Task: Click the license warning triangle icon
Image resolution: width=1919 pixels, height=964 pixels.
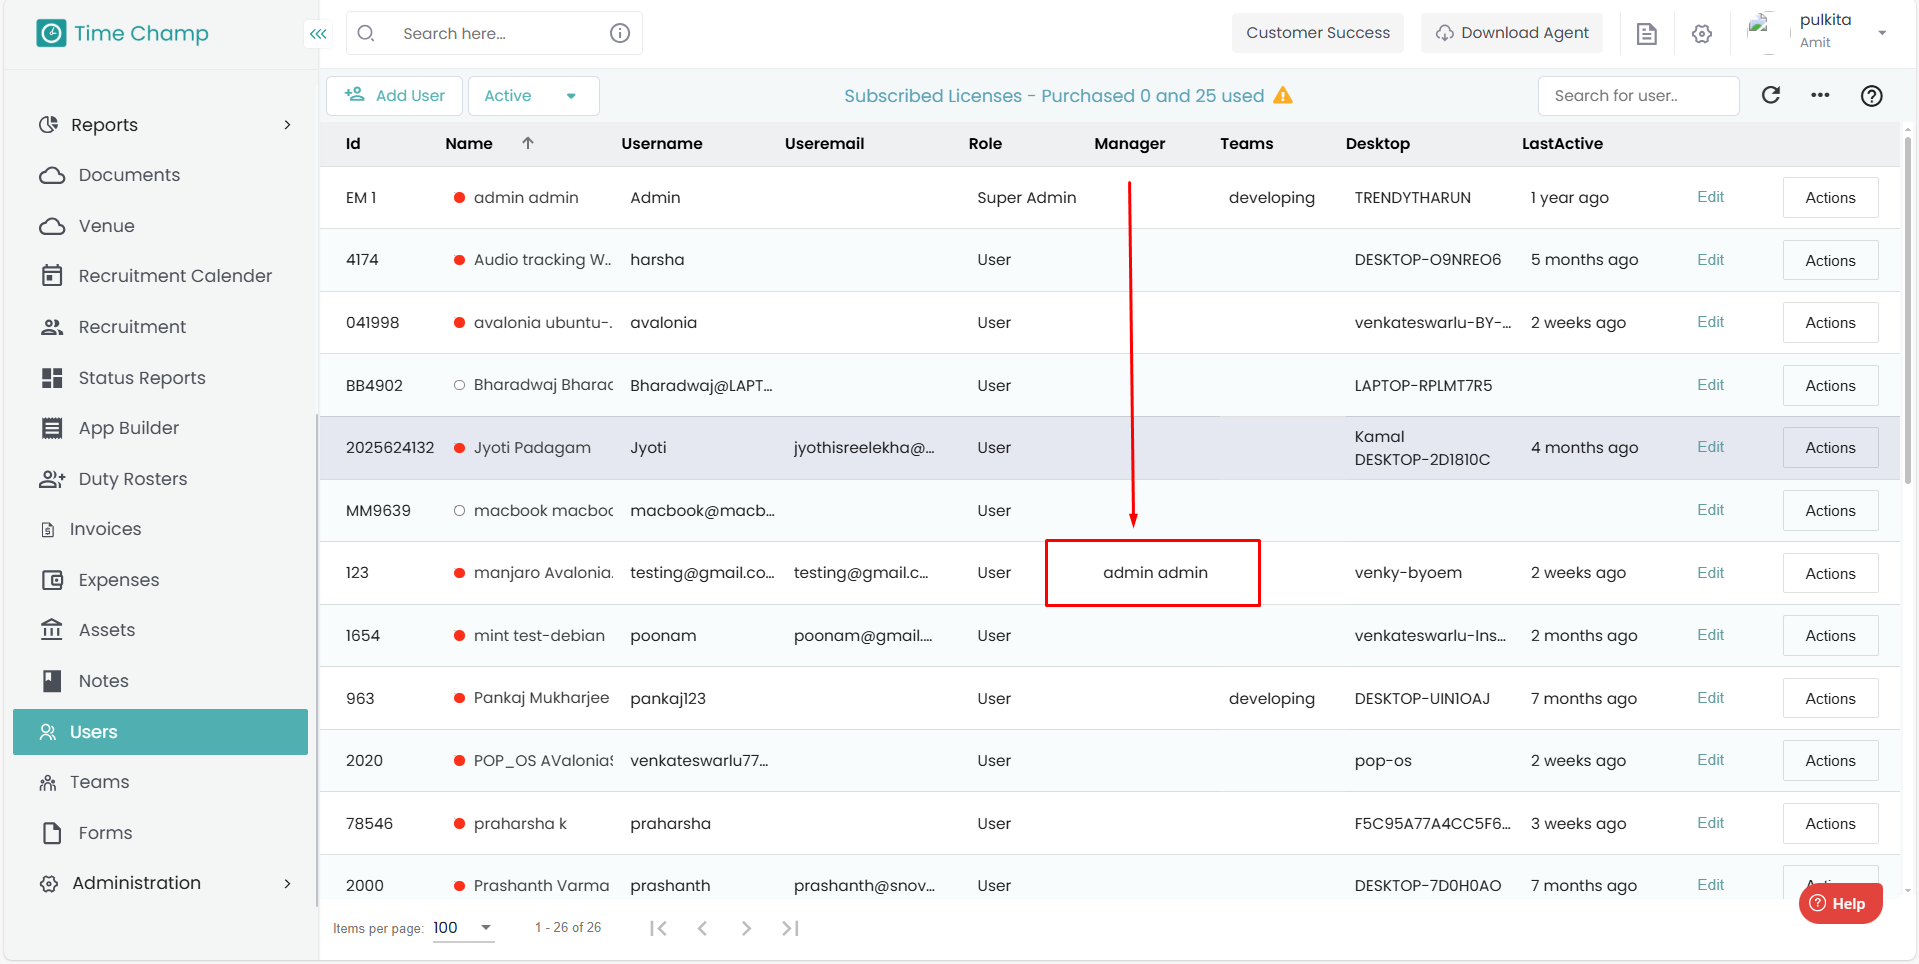Action: pos(1283,95)
